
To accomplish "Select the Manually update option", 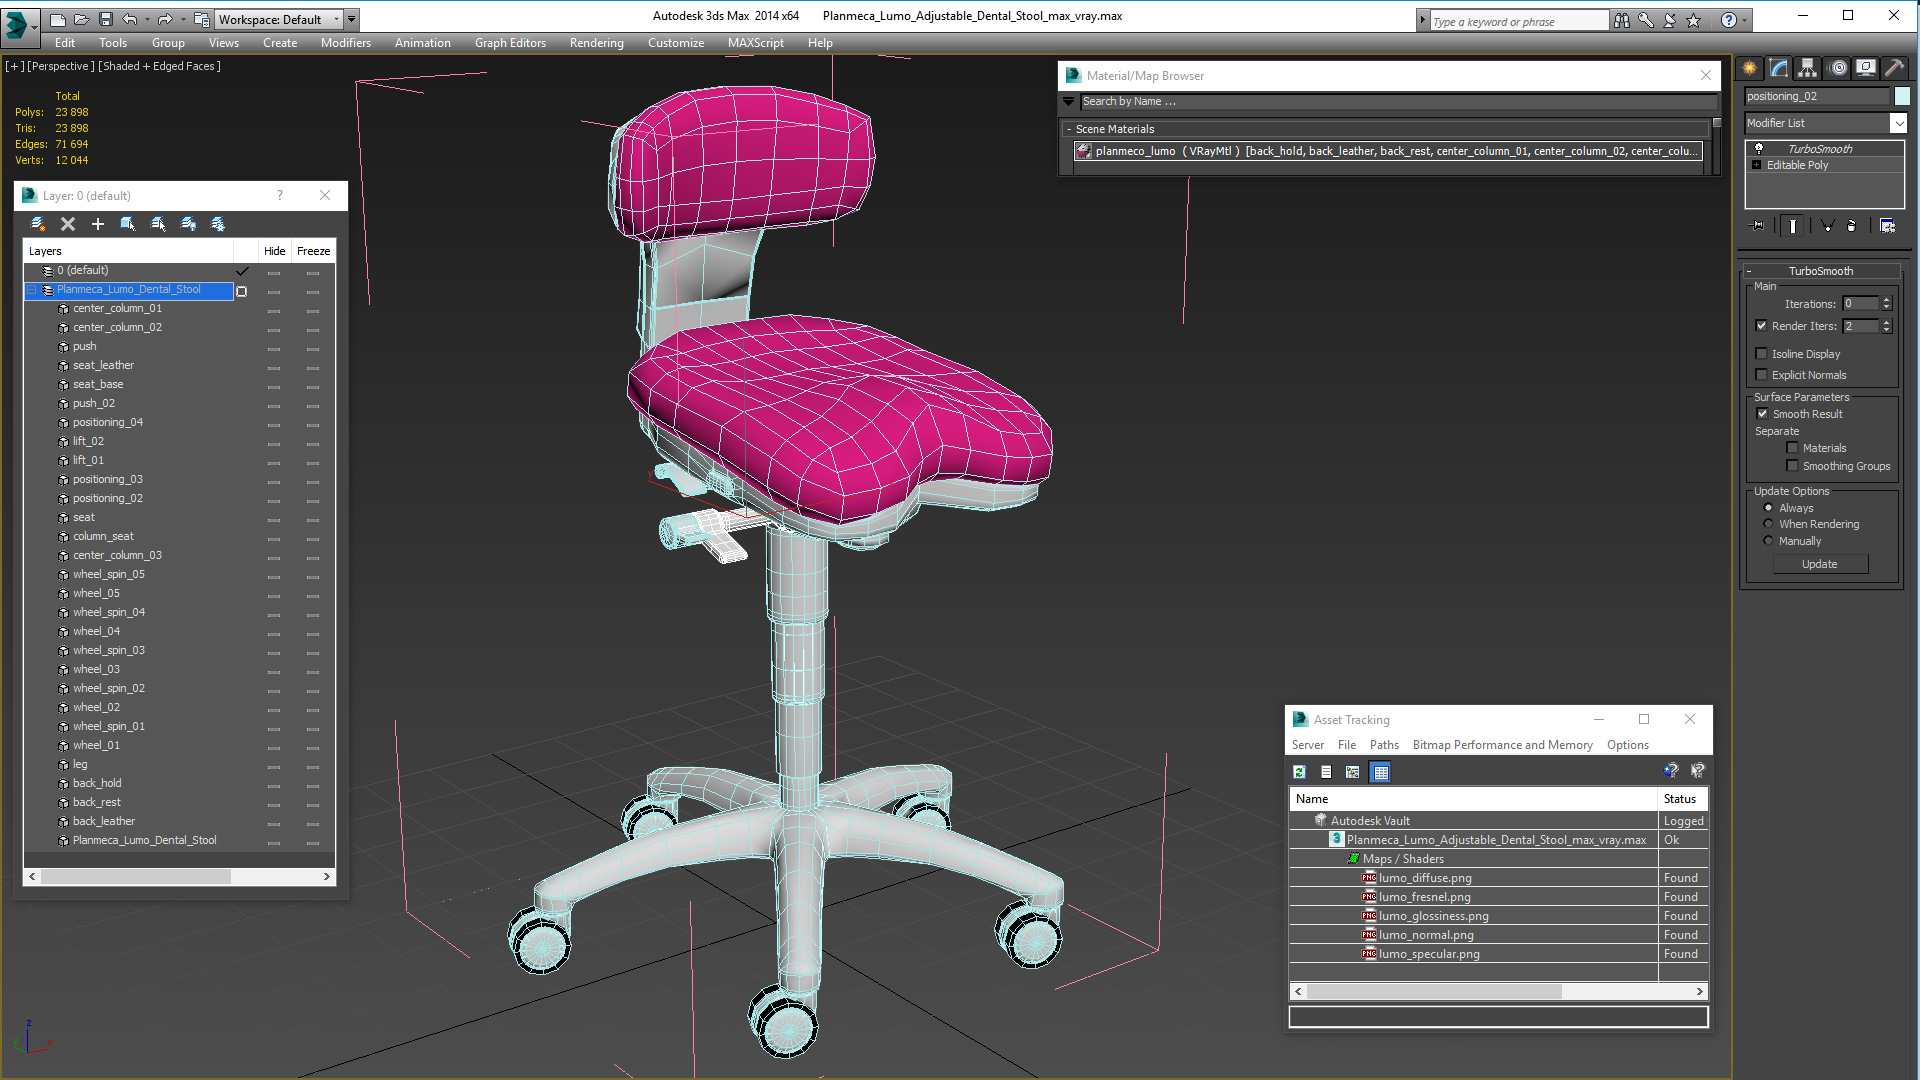I will (x=1768, y=541).
